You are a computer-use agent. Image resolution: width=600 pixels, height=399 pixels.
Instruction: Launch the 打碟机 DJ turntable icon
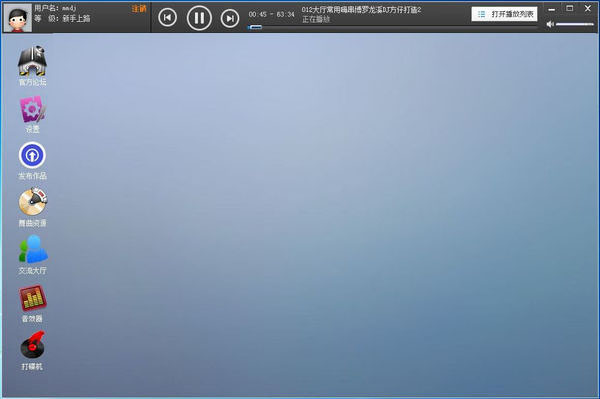point(32,351)
